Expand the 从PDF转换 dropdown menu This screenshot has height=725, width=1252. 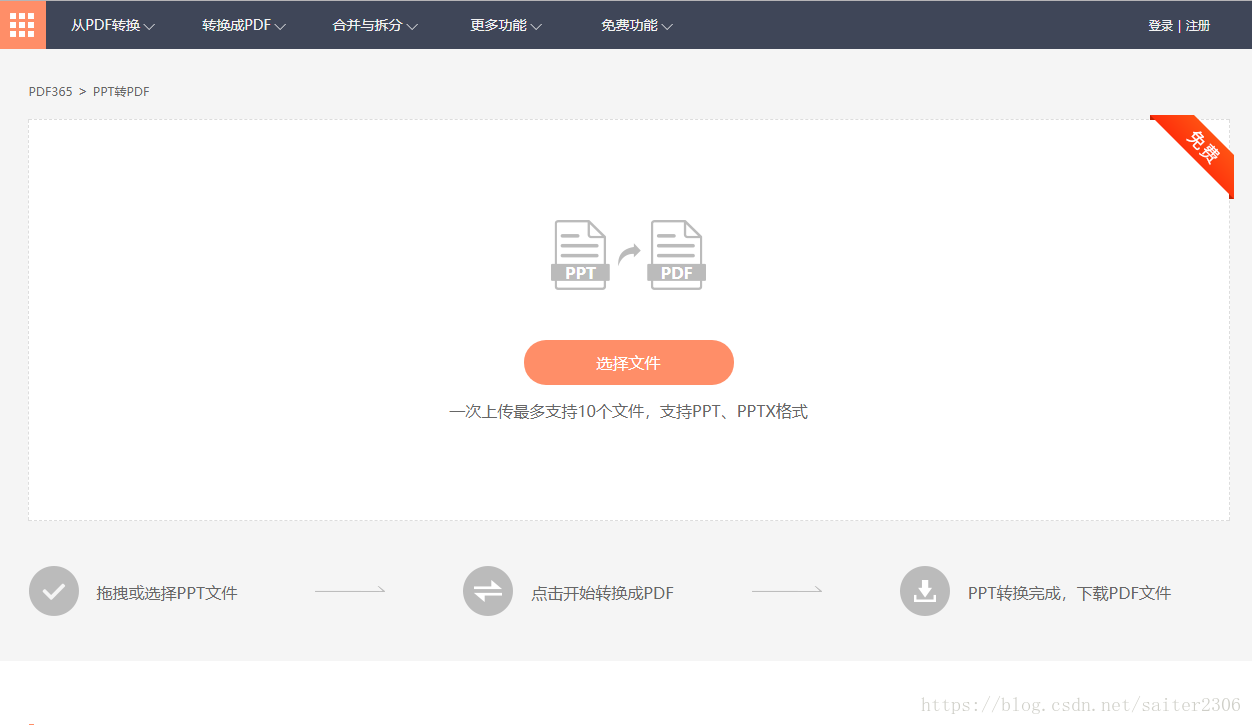pyautogui.click(x=113, y=26)
